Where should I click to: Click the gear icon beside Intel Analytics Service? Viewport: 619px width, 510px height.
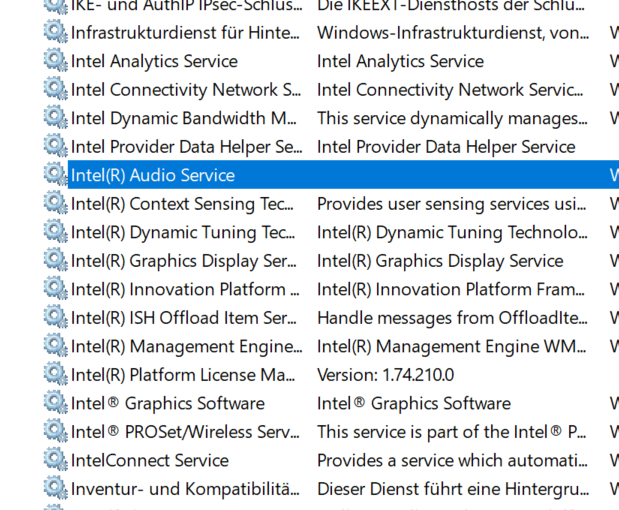tap(55, 61)
